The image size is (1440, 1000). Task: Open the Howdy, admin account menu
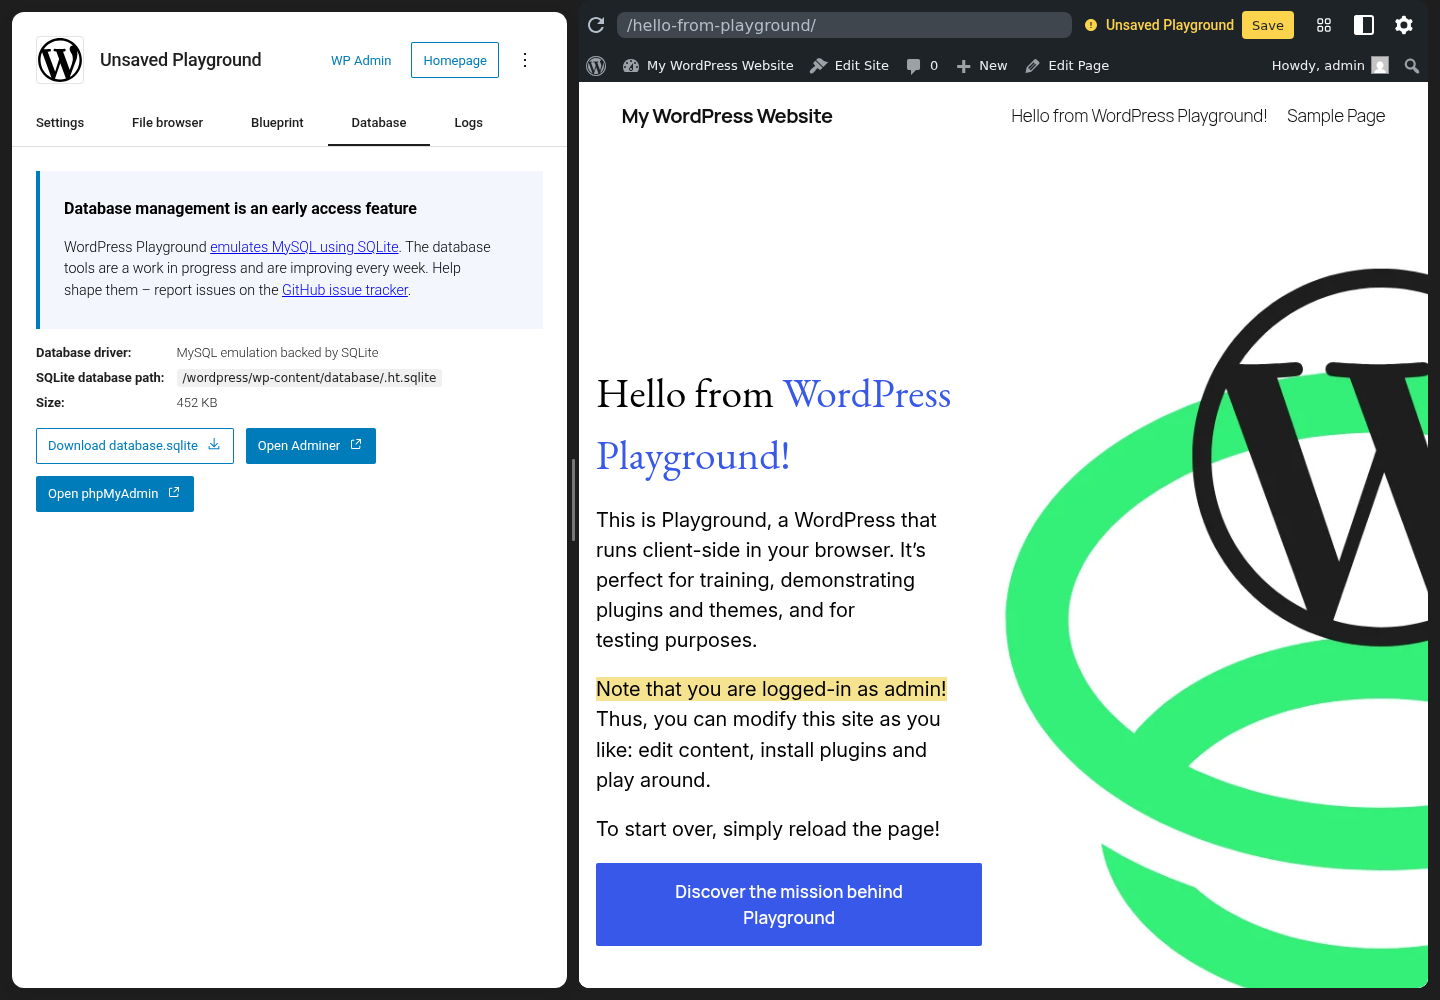[1330, 66]
